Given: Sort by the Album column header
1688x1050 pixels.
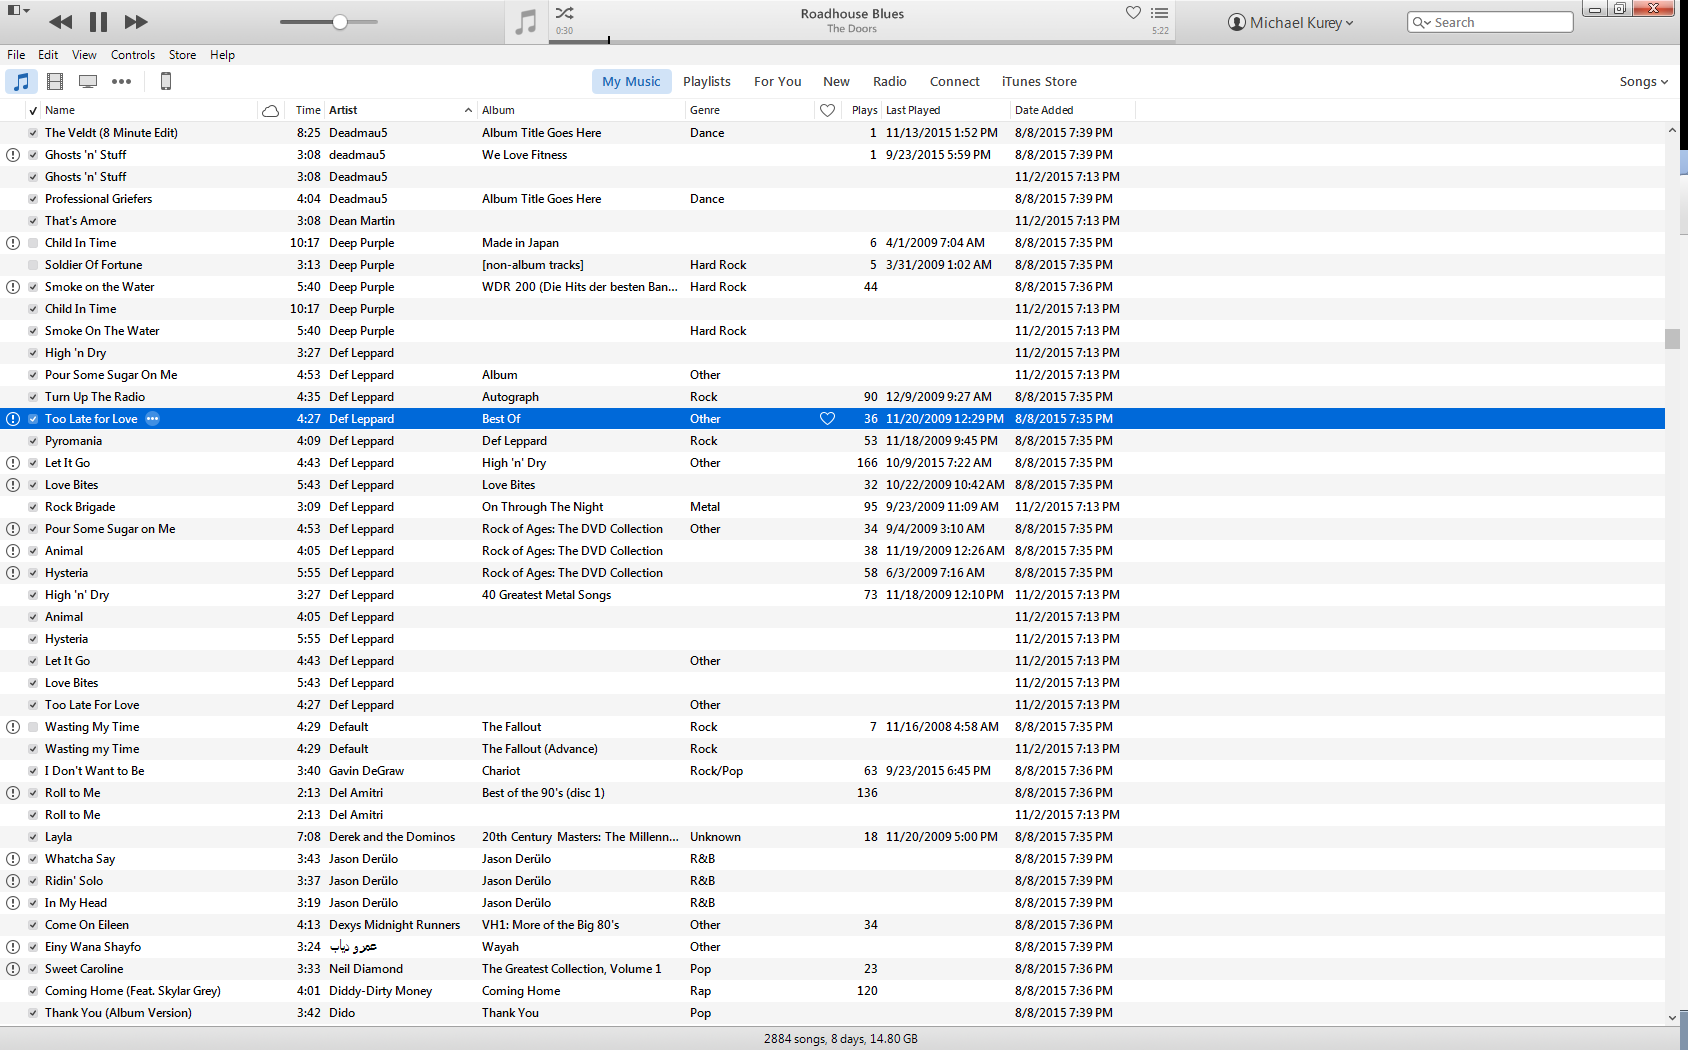Looking at the screenshot, I should (581, 111).
